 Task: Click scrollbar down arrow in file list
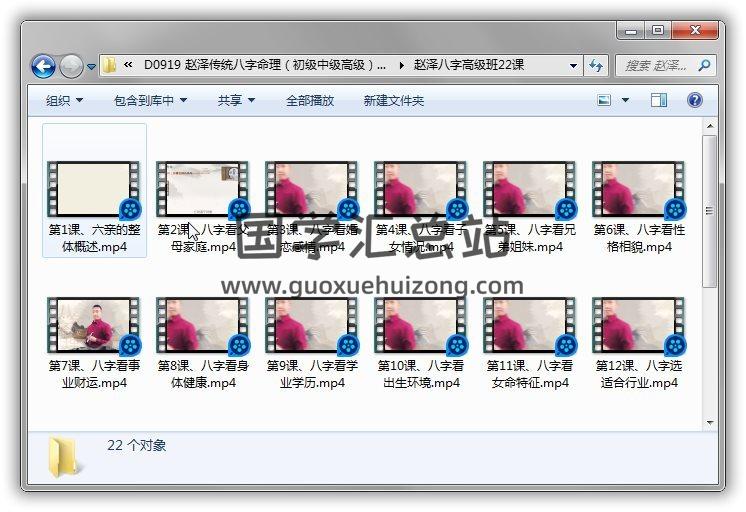[x=710, y=423]
